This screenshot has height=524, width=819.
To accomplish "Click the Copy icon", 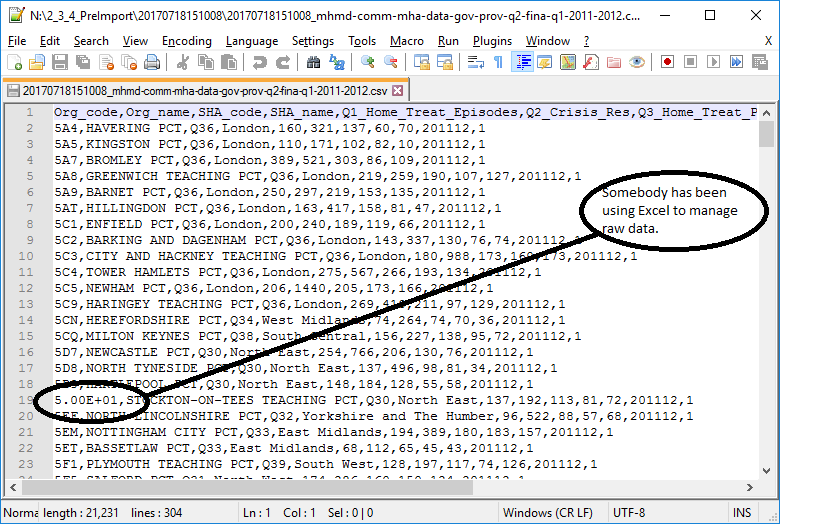I will click(x=206, y=63).
